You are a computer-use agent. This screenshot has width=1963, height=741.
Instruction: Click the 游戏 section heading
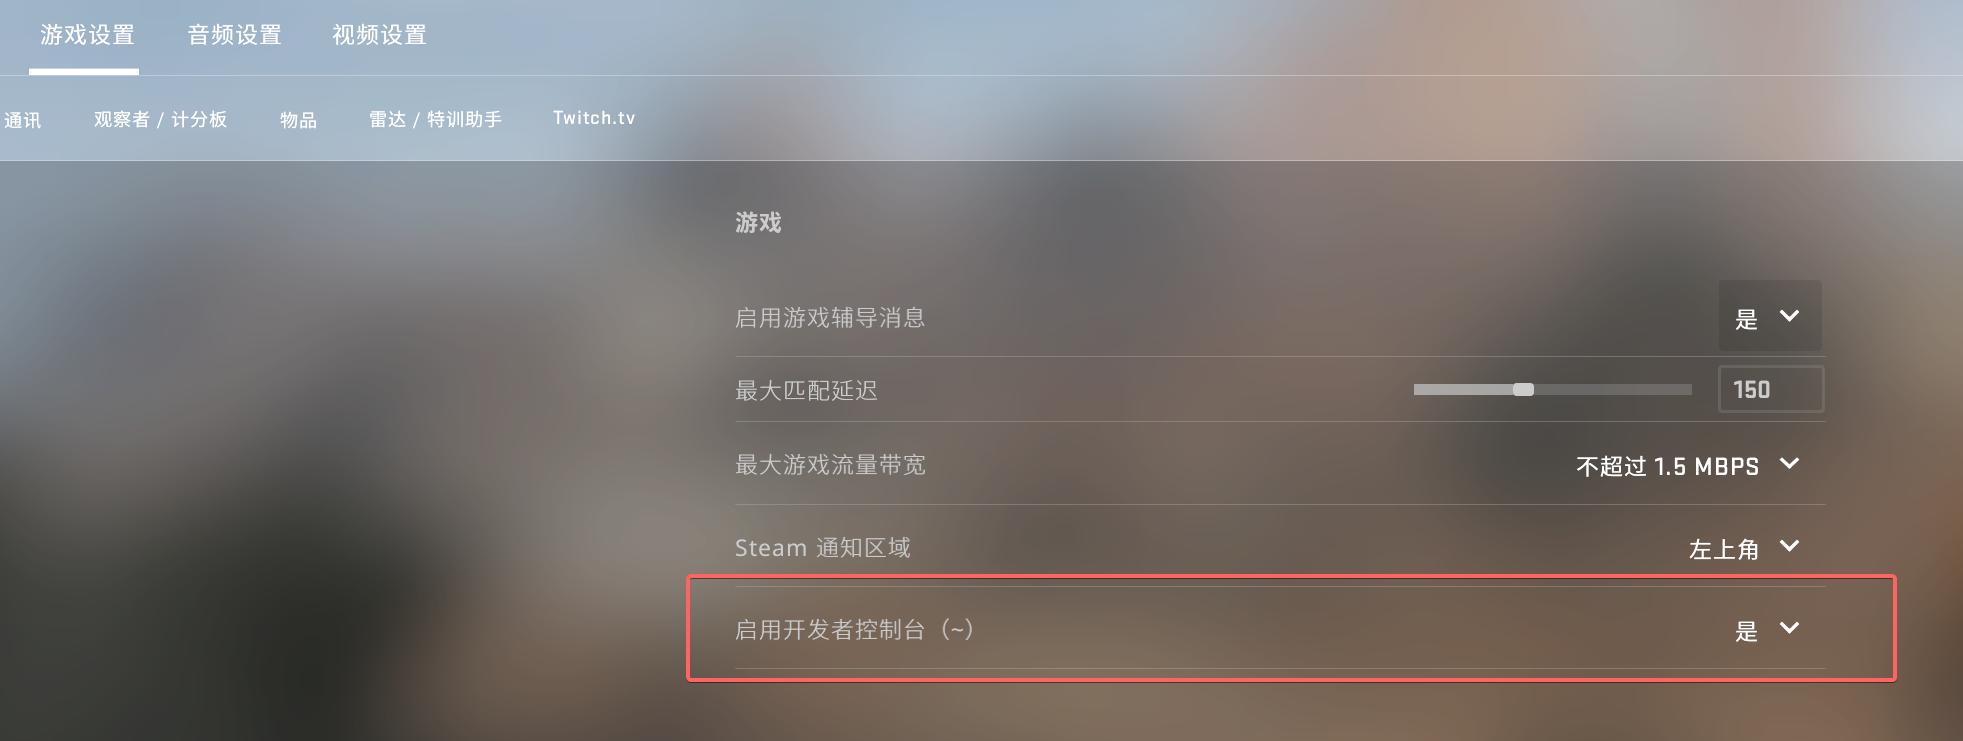coord(758,222)
